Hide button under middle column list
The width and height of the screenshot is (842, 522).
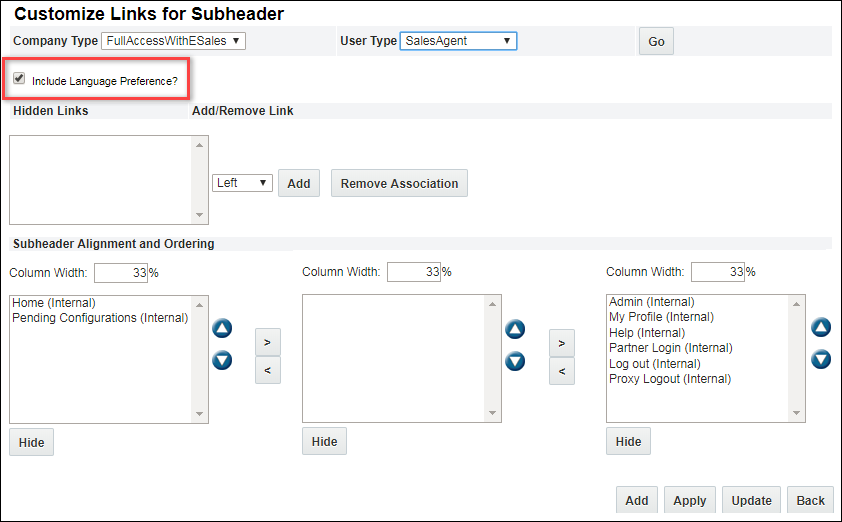click(324, 441)
